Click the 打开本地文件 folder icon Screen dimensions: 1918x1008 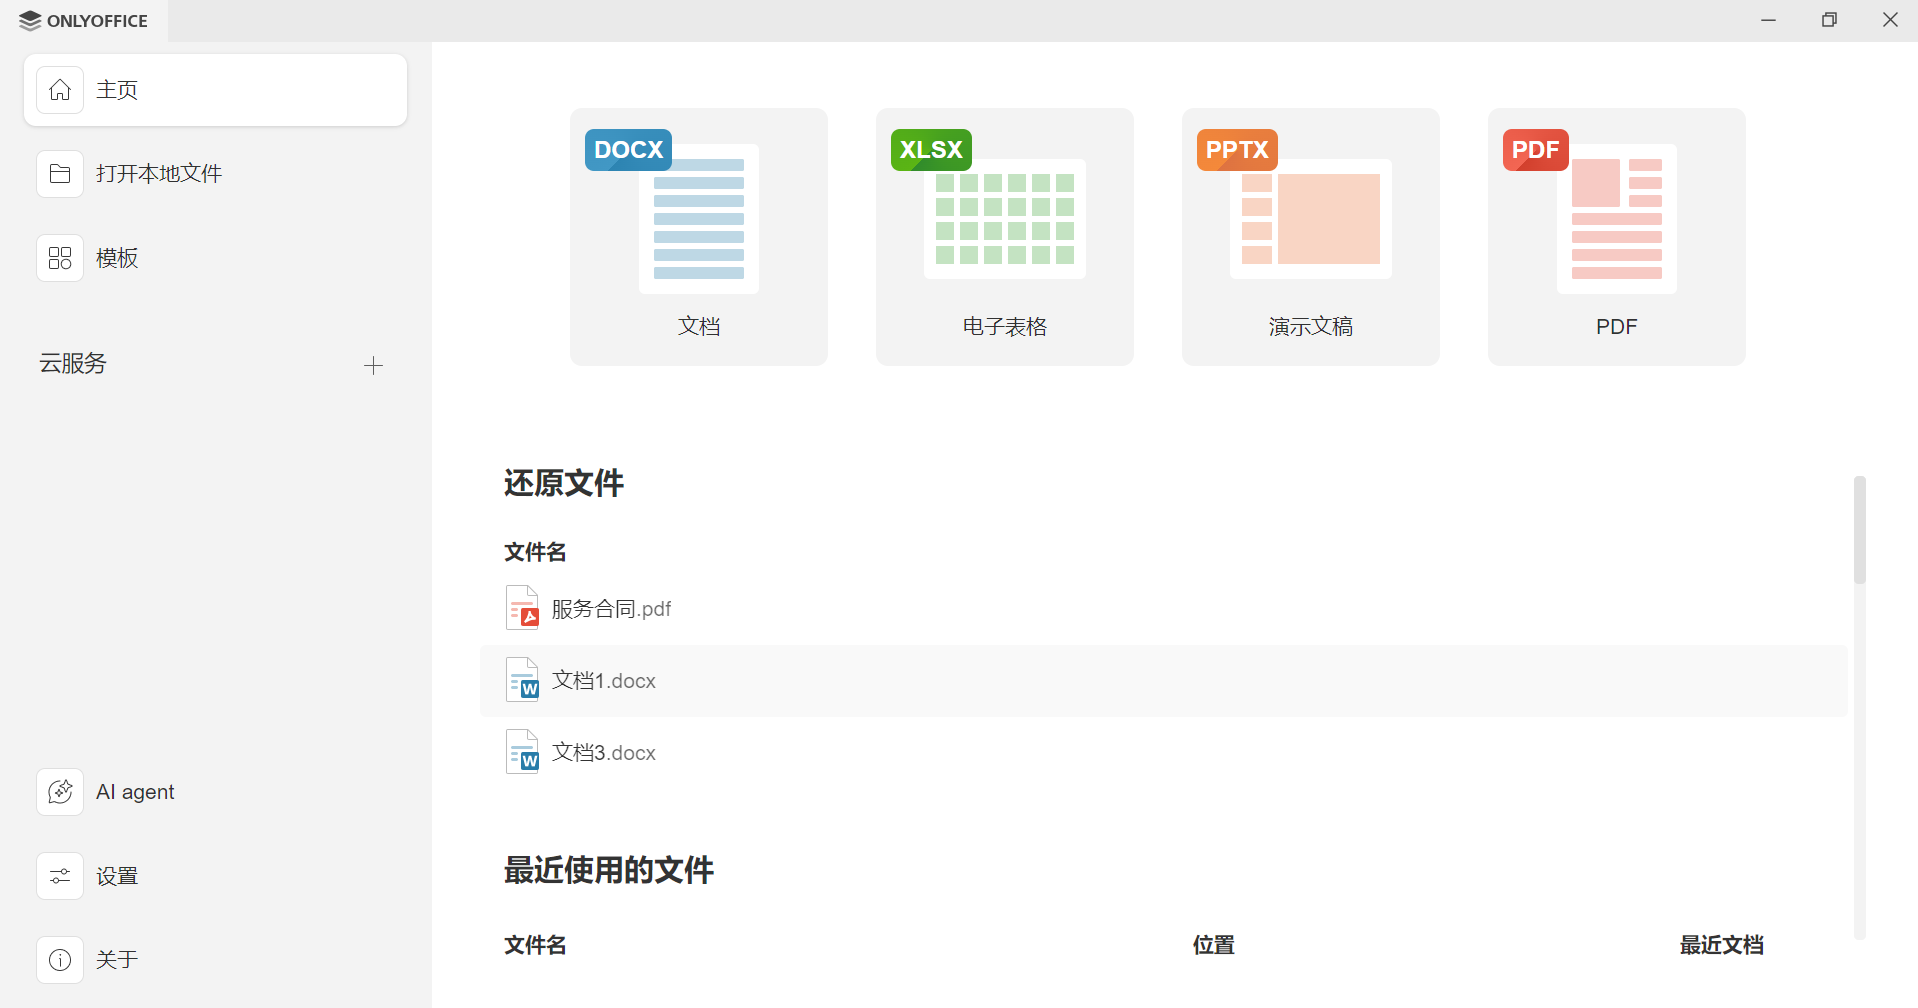pyautogui.click(x=60, y=173)
